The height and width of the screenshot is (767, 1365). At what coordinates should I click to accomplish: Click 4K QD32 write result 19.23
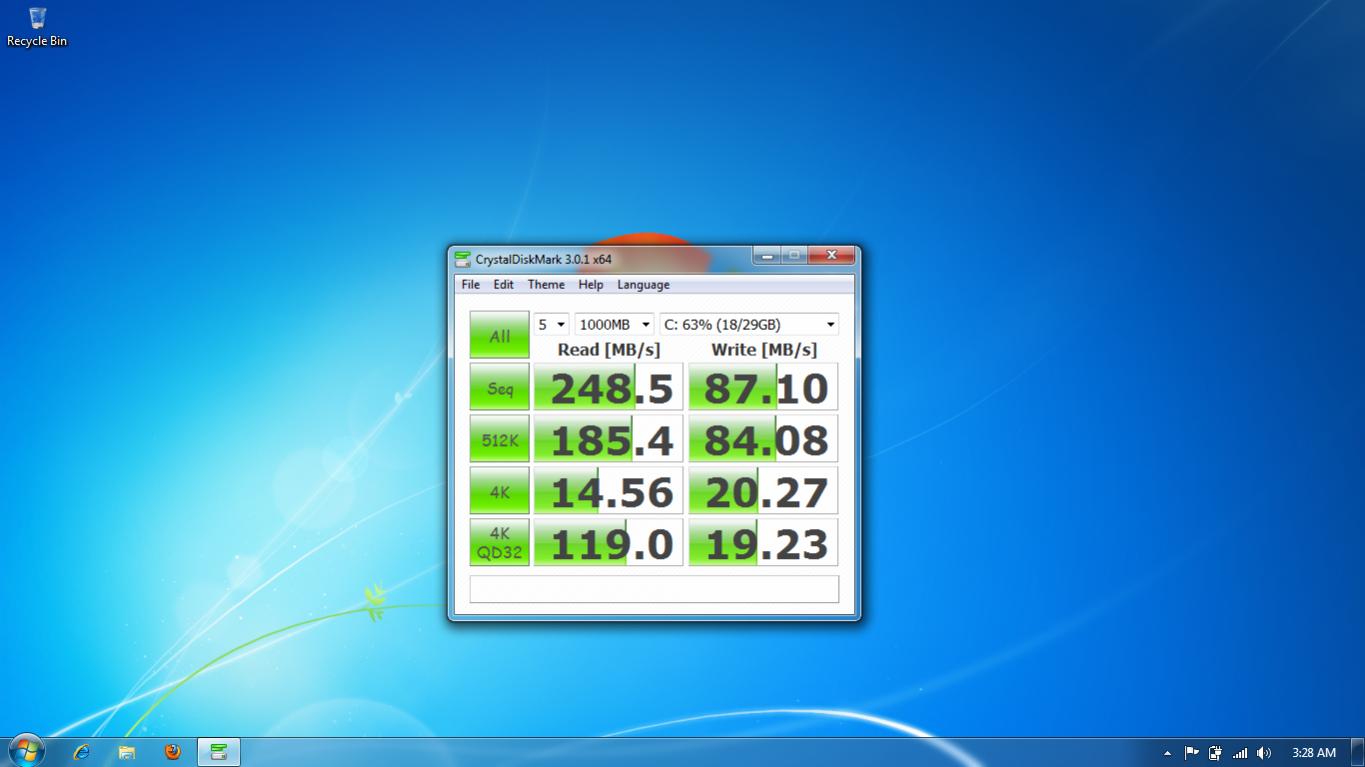[763, 543]
